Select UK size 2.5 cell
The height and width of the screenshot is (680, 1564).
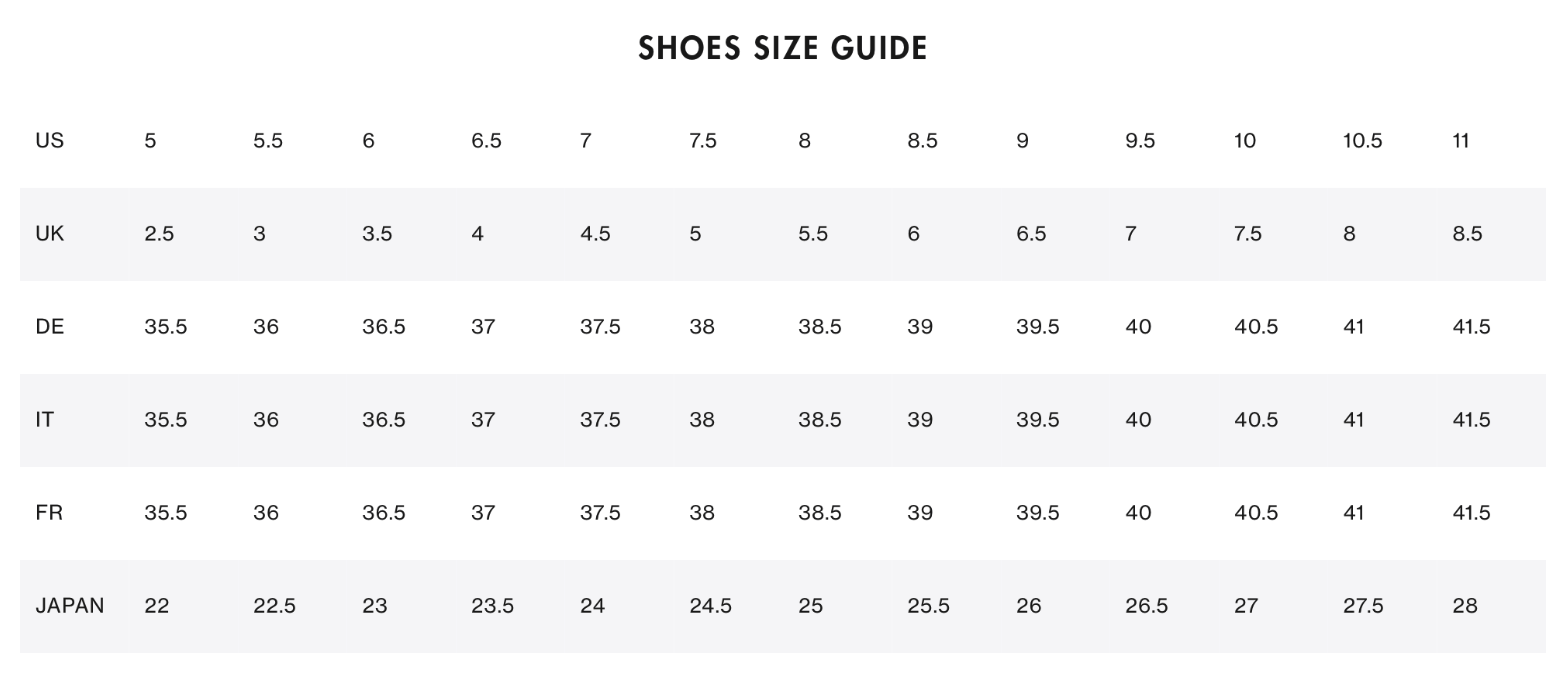click(158, 234)
